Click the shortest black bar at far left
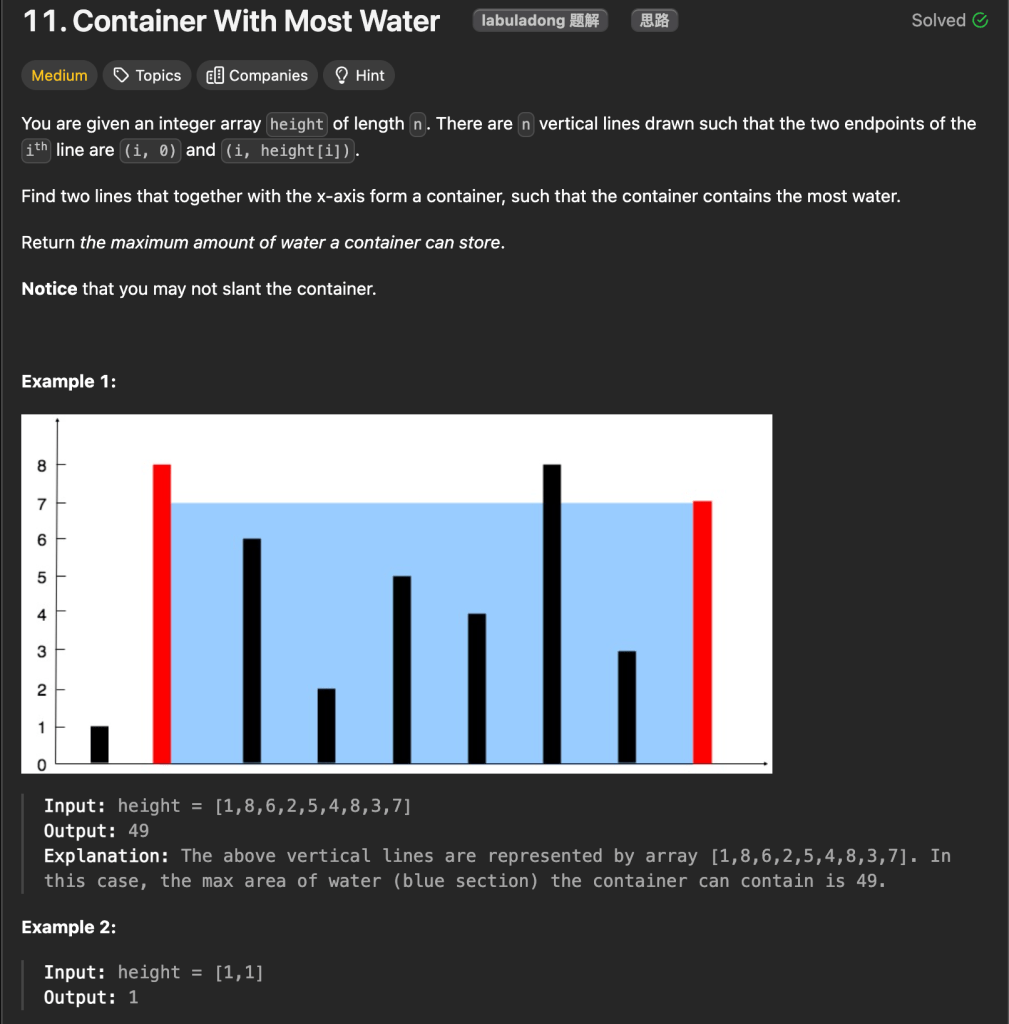 [x=99, y=744]
